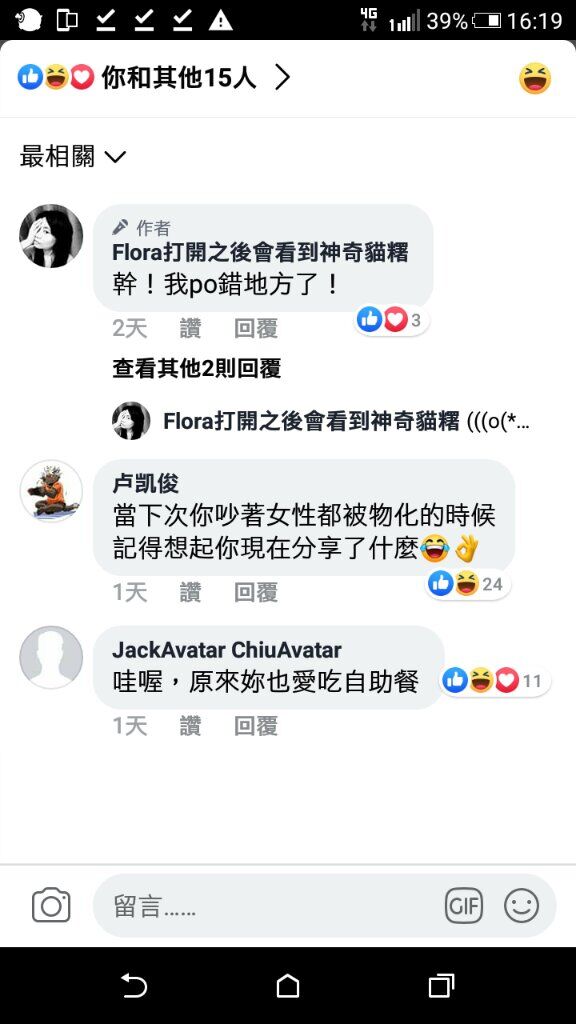Open the camera icon beside comment field
The image size is (576, 1024).
click(51, 905)
